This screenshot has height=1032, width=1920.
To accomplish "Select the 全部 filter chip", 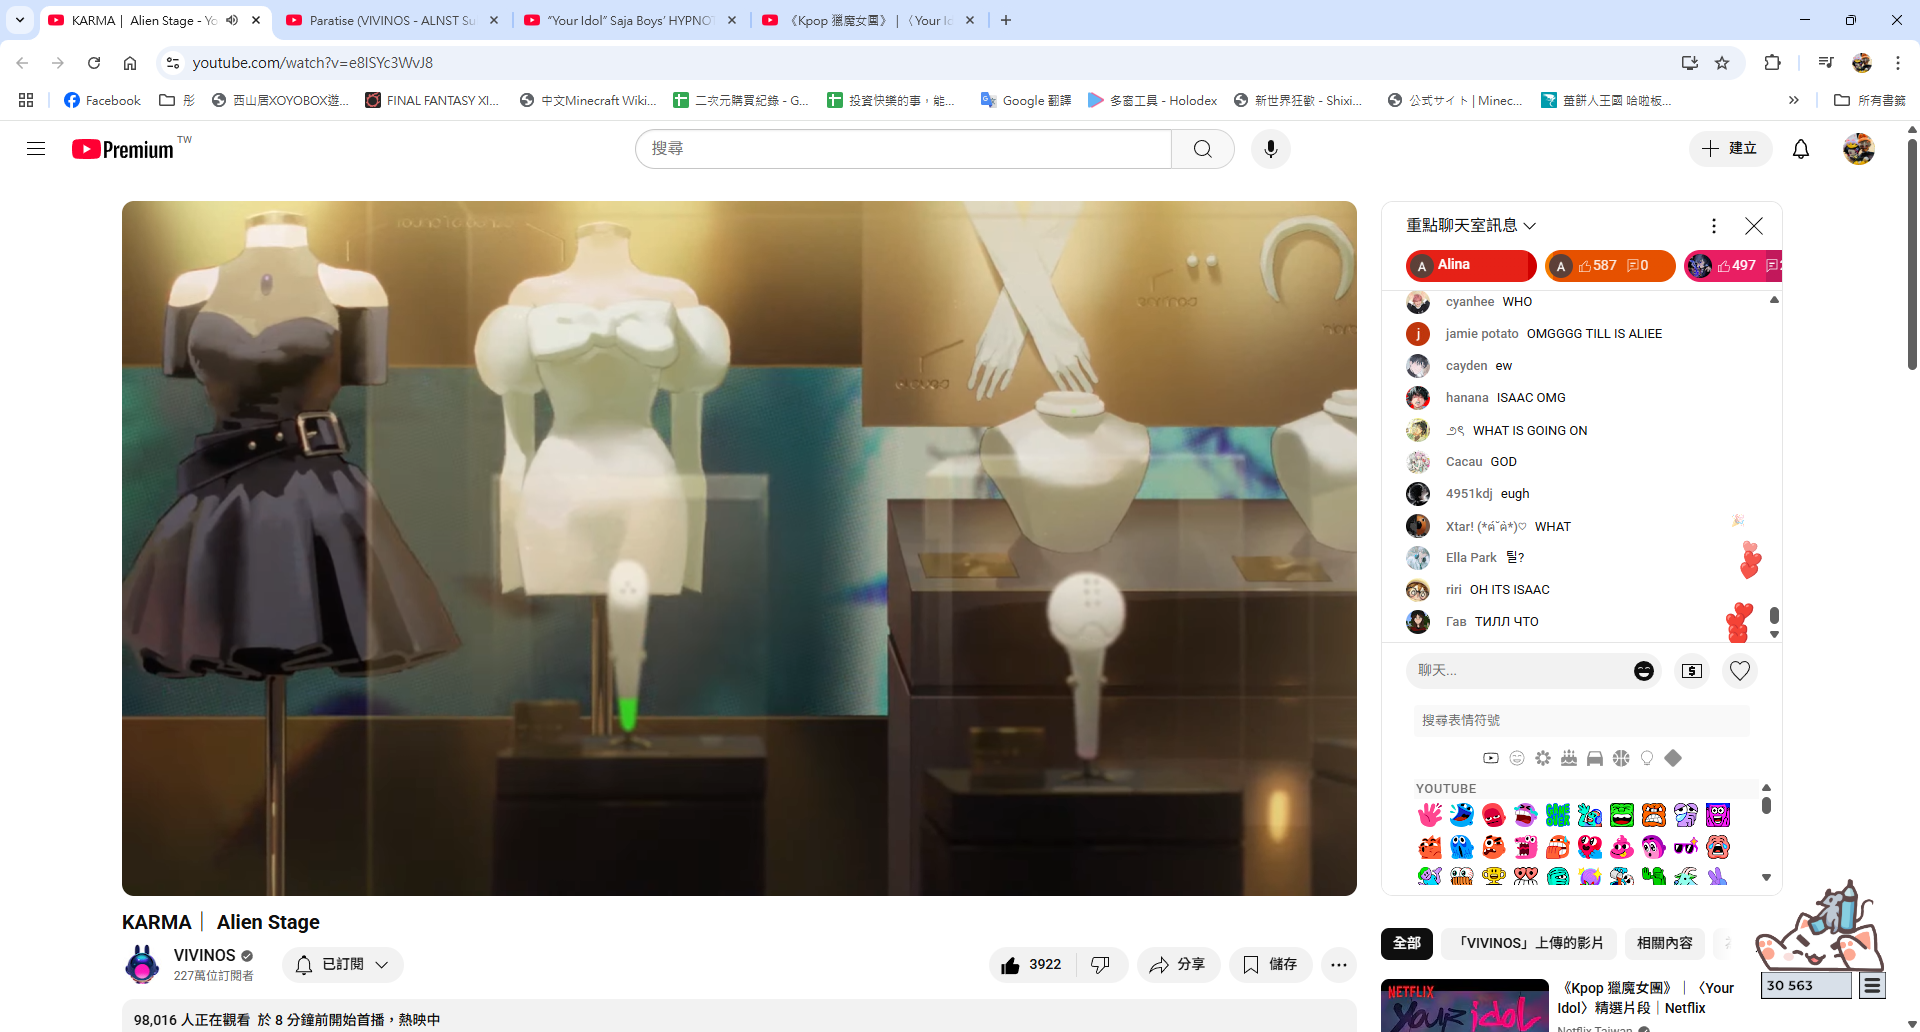I will pyautogui.click(x=1407, y=943).
